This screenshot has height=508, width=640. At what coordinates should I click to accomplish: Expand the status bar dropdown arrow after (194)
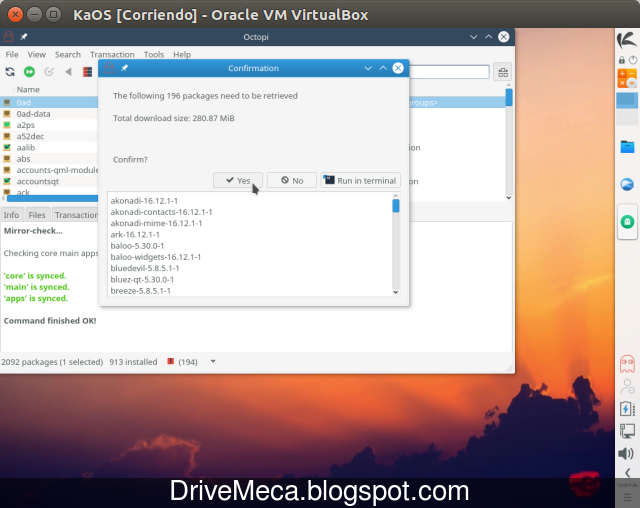click(213, 361)
